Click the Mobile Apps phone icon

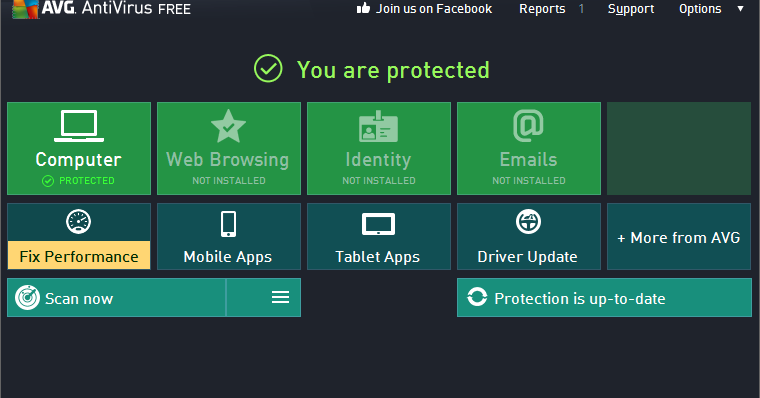click(228, 224)
